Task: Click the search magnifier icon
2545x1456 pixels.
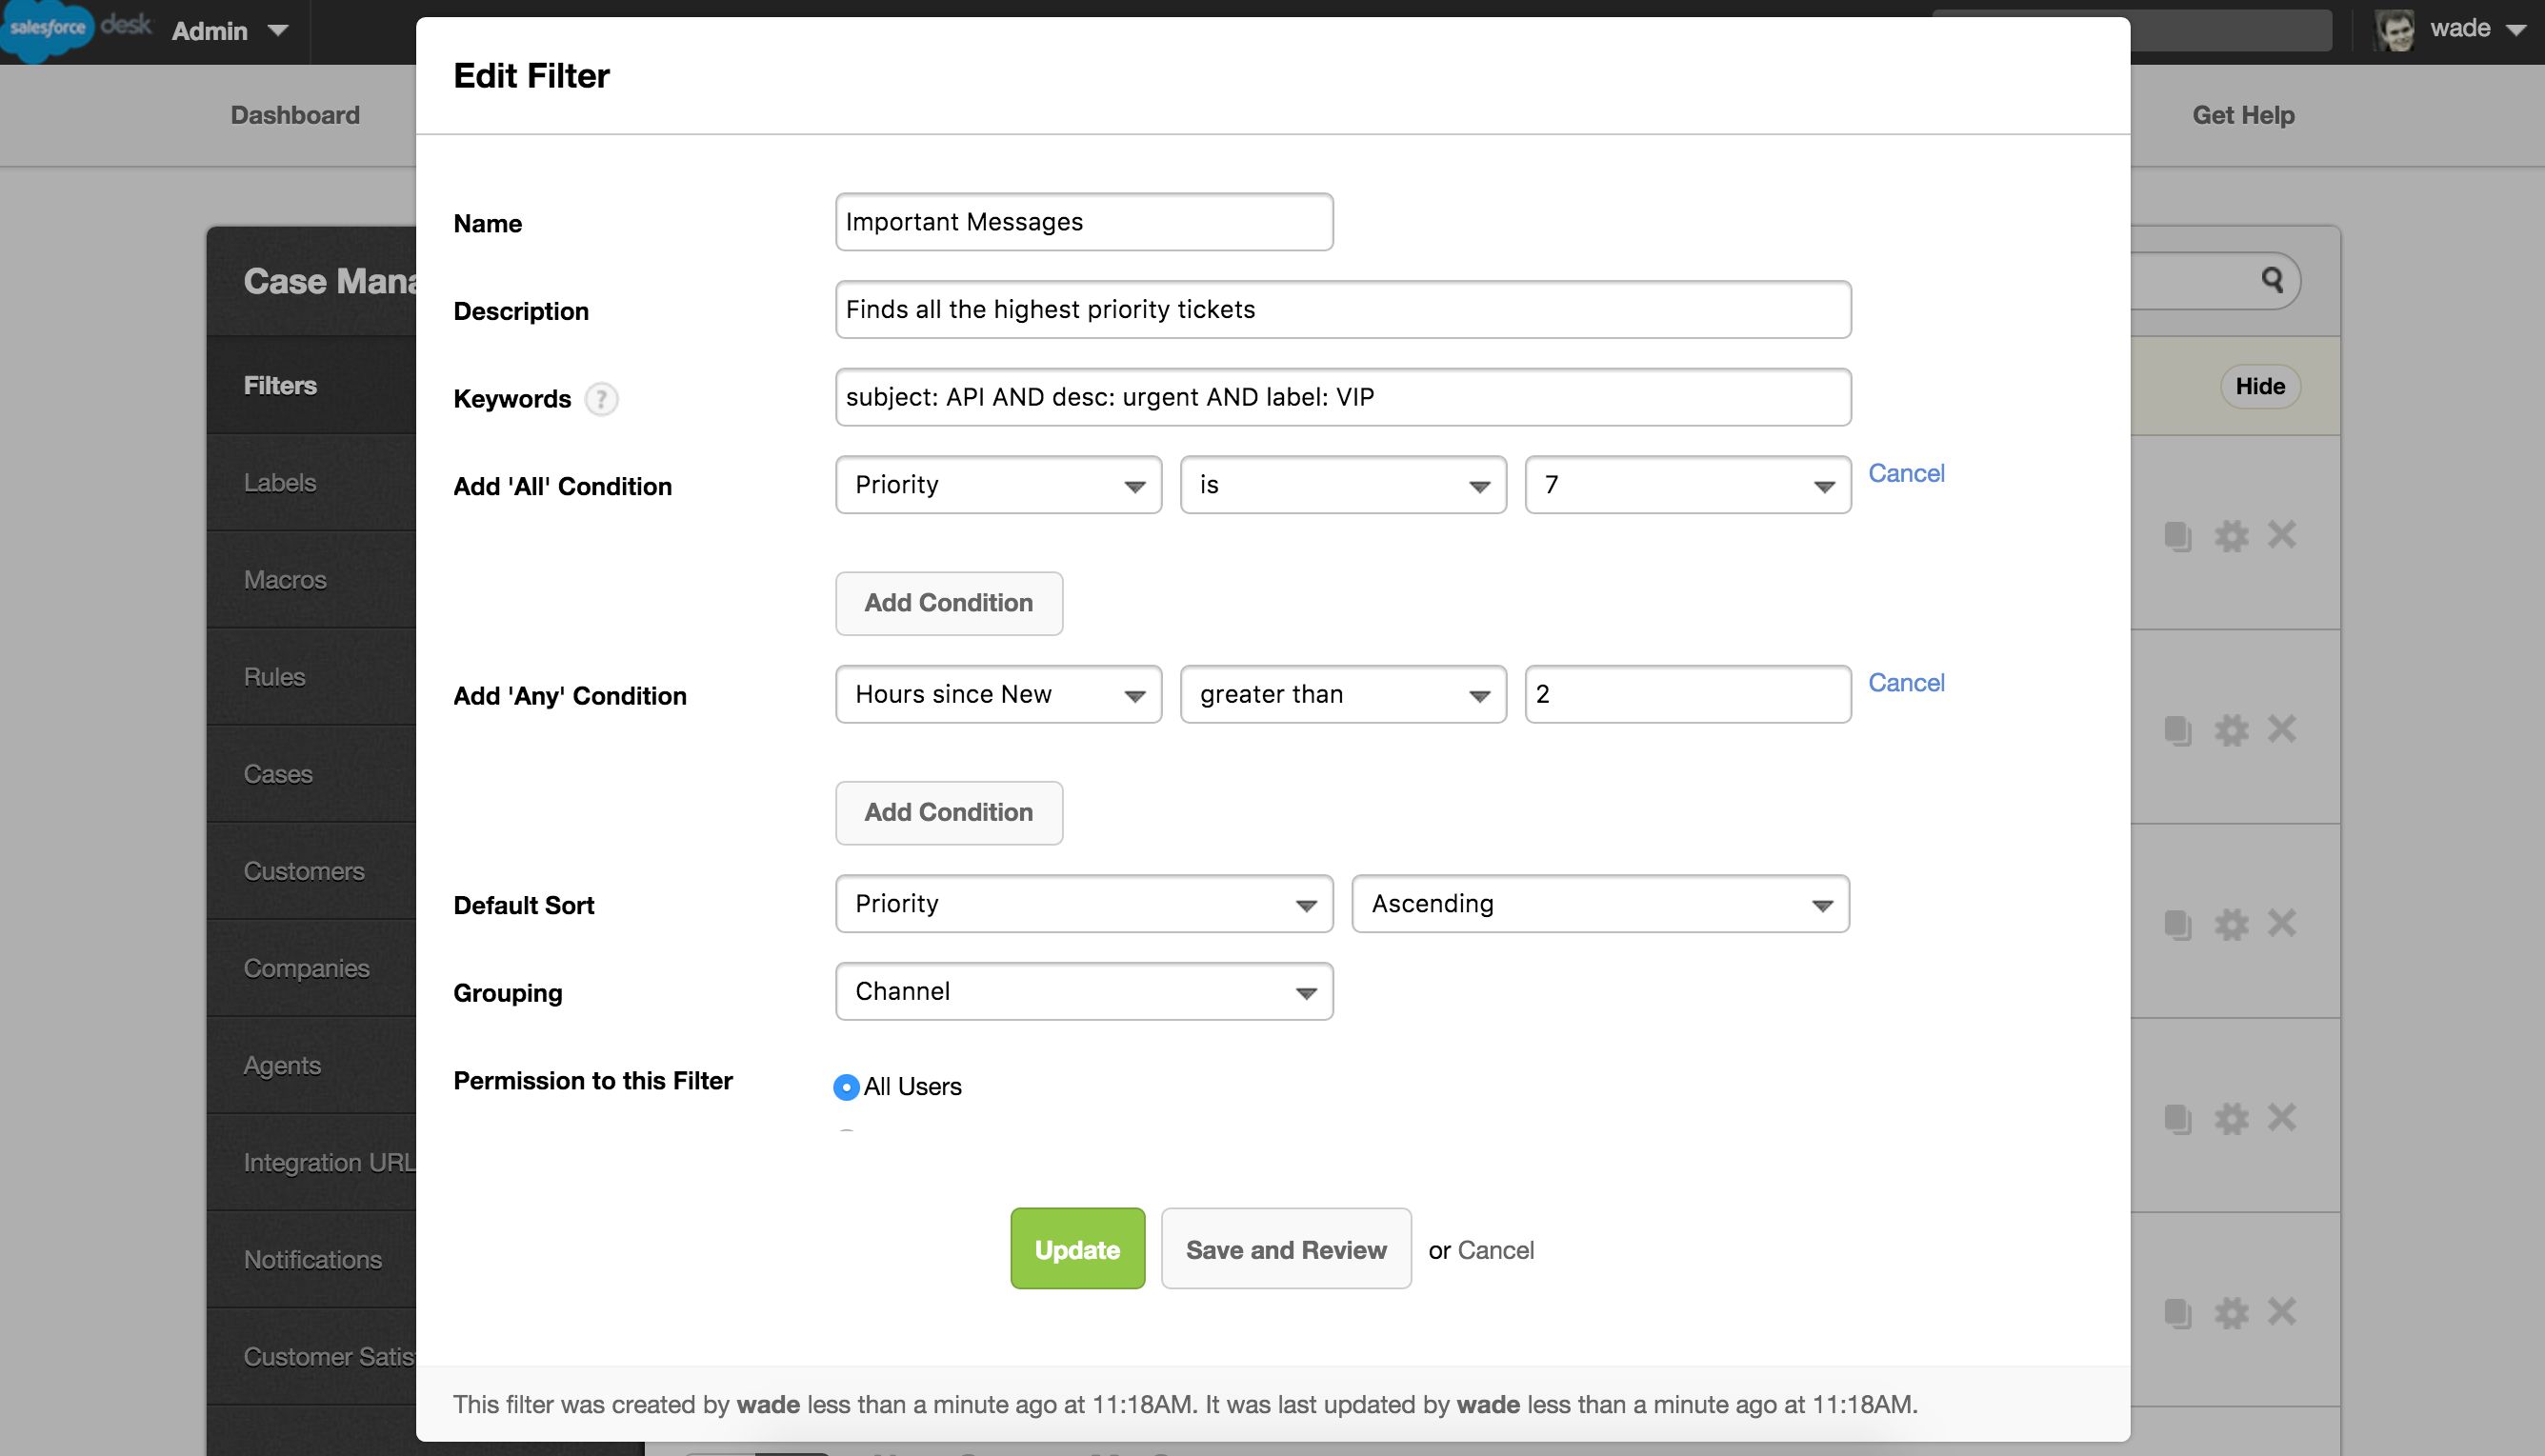Action: [x=2272, y=280]
